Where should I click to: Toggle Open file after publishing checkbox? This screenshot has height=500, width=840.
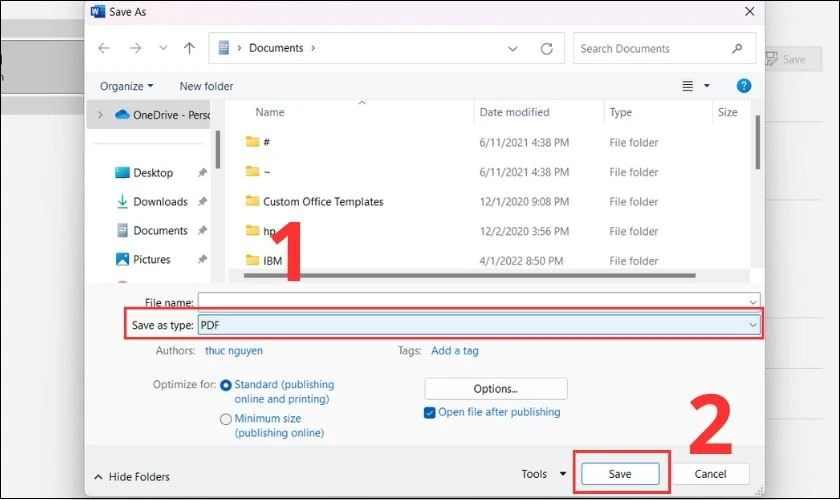429,413
